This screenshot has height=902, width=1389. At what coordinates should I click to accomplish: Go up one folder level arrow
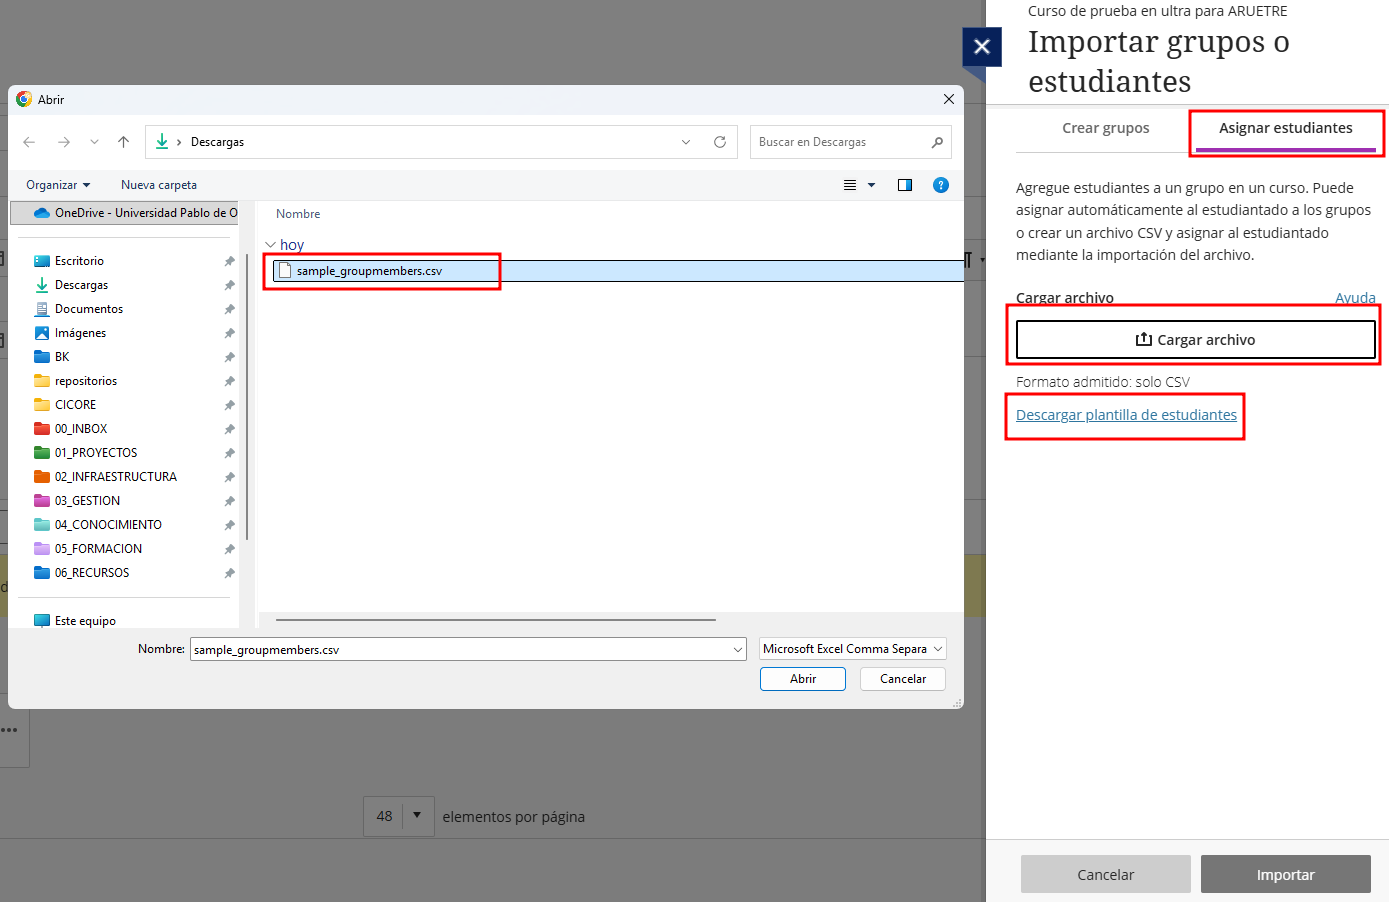pos(124,142)
